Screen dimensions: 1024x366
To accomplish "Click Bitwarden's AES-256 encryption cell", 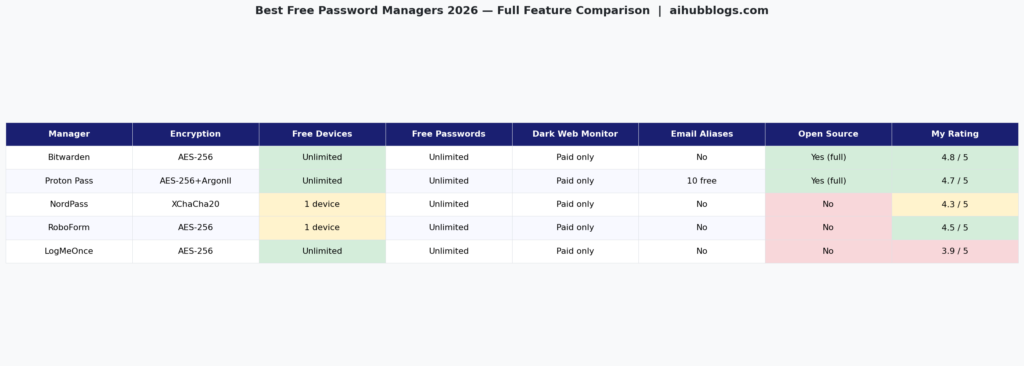I will (x=196, y=158).
